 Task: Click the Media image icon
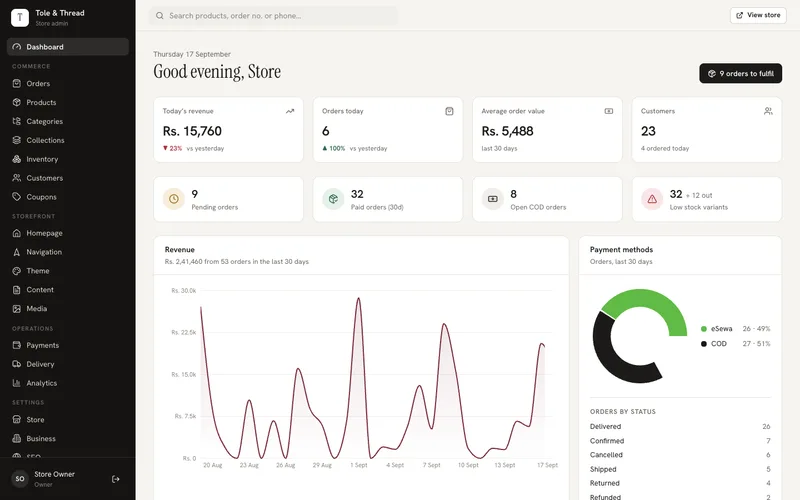tap(17, 308)
